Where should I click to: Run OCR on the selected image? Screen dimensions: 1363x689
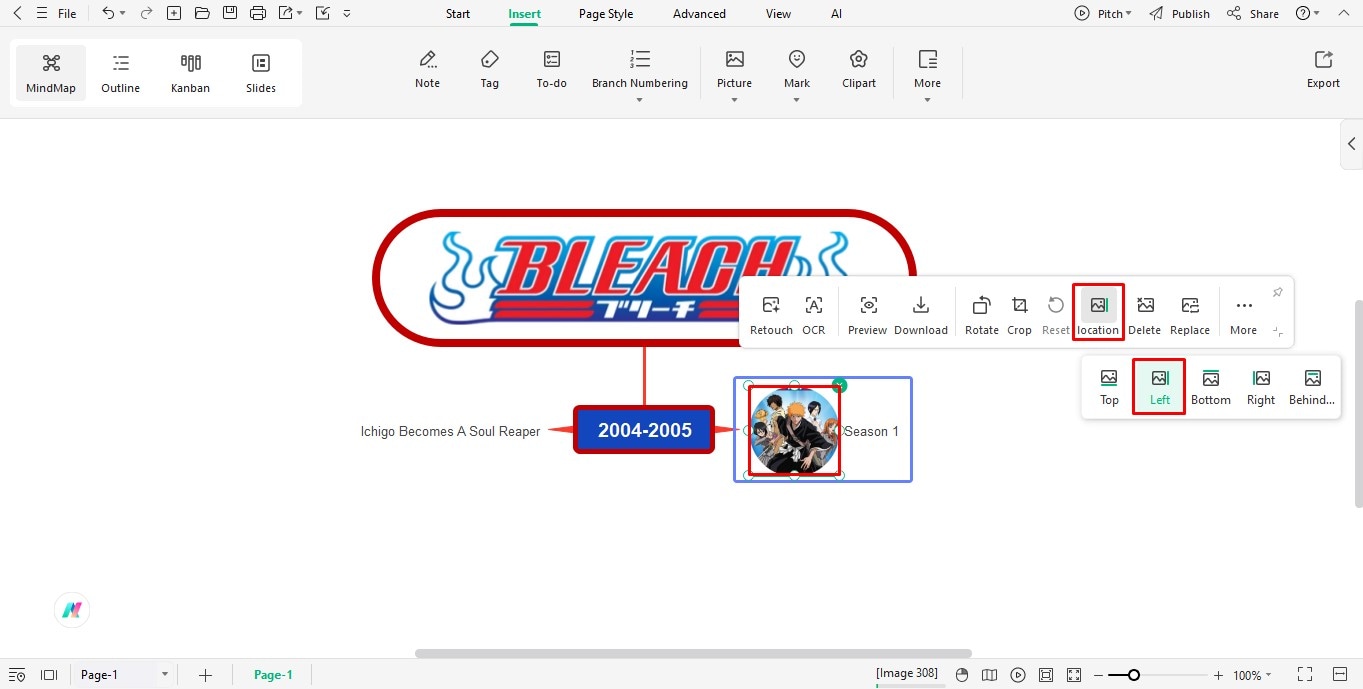pyautogui.click(x=814, y=315)
